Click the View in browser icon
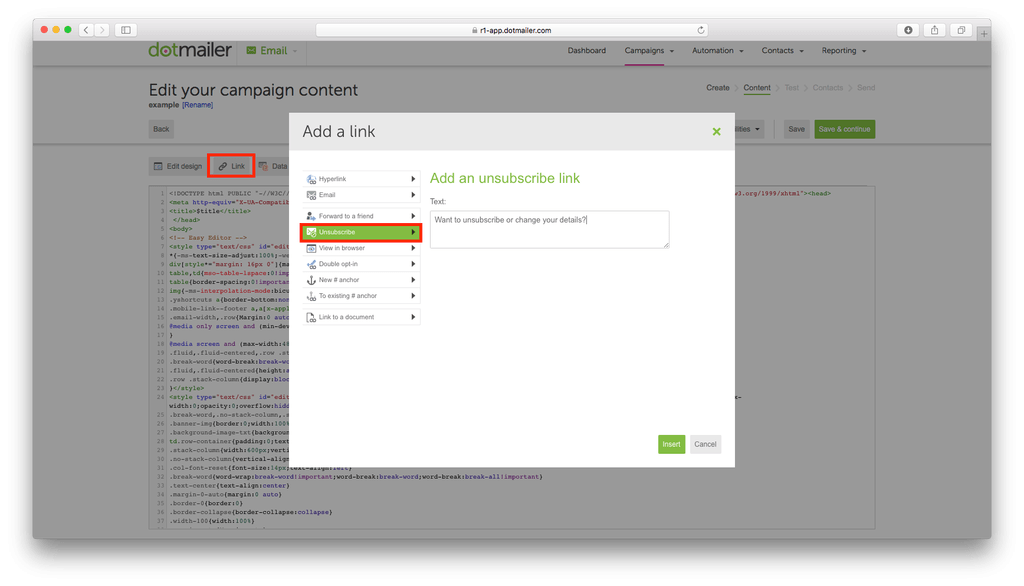 tap(312, 248)
